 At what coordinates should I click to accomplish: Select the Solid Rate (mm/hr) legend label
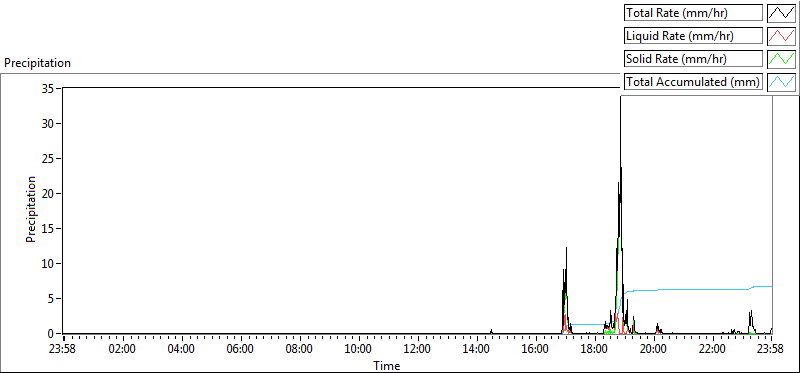[x=693, y=59]
